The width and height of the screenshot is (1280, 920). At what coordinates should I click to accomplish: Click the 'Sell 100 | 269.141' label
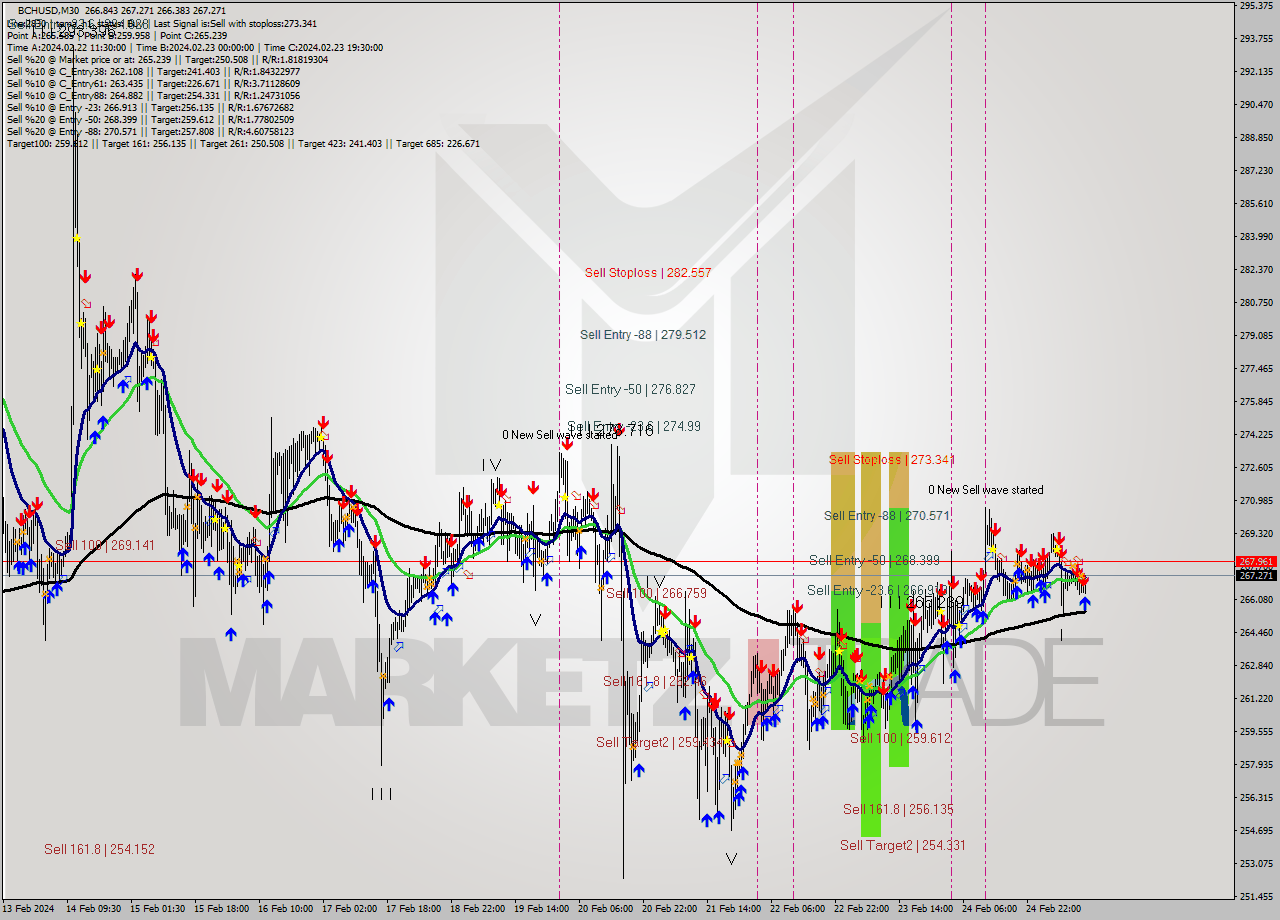pos(105,545)
